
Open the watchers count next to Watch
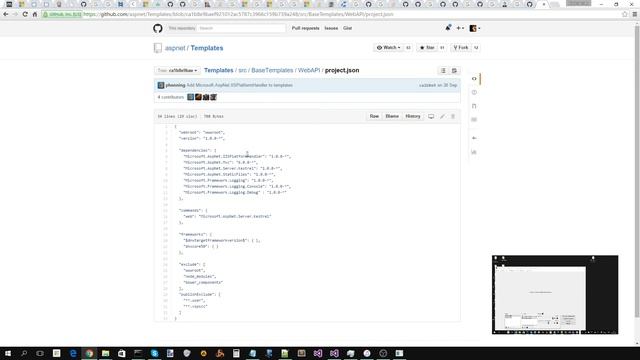tap(408, 48)
